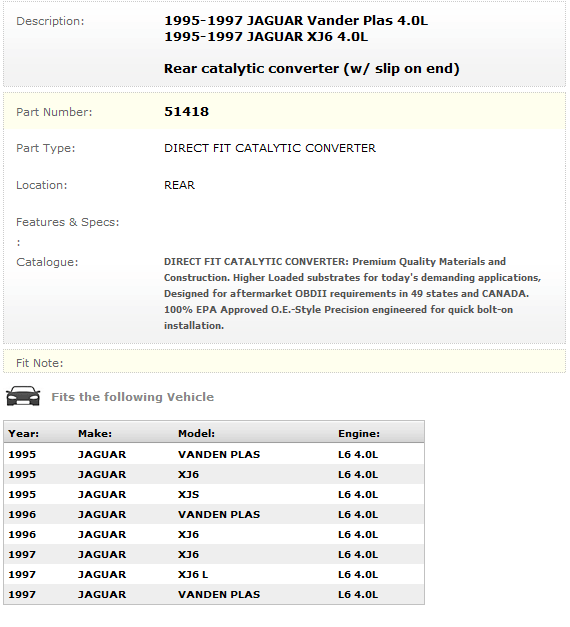The width and height of the screenshot is (570, 627).
Task: Click the year cell in the XJS row
Action: 22,495
